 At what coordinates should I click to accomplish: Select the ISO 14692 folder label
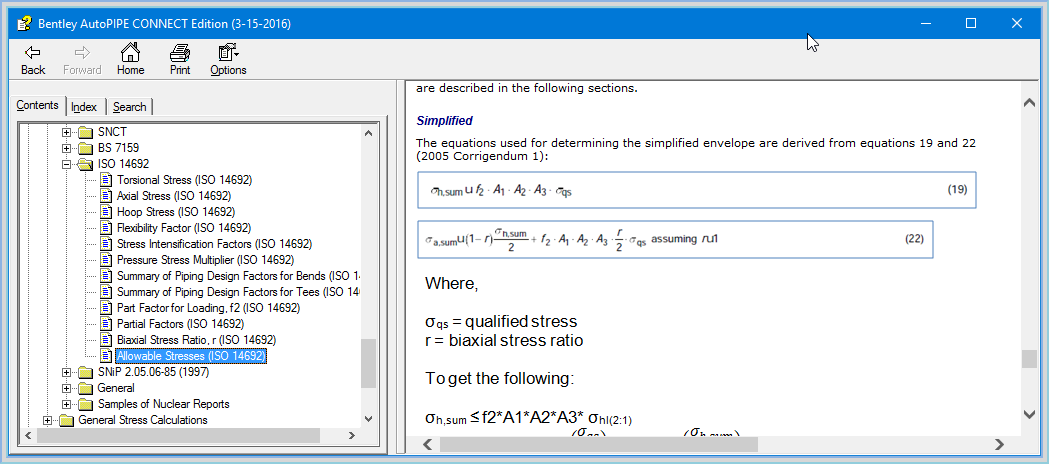(123, 164)
